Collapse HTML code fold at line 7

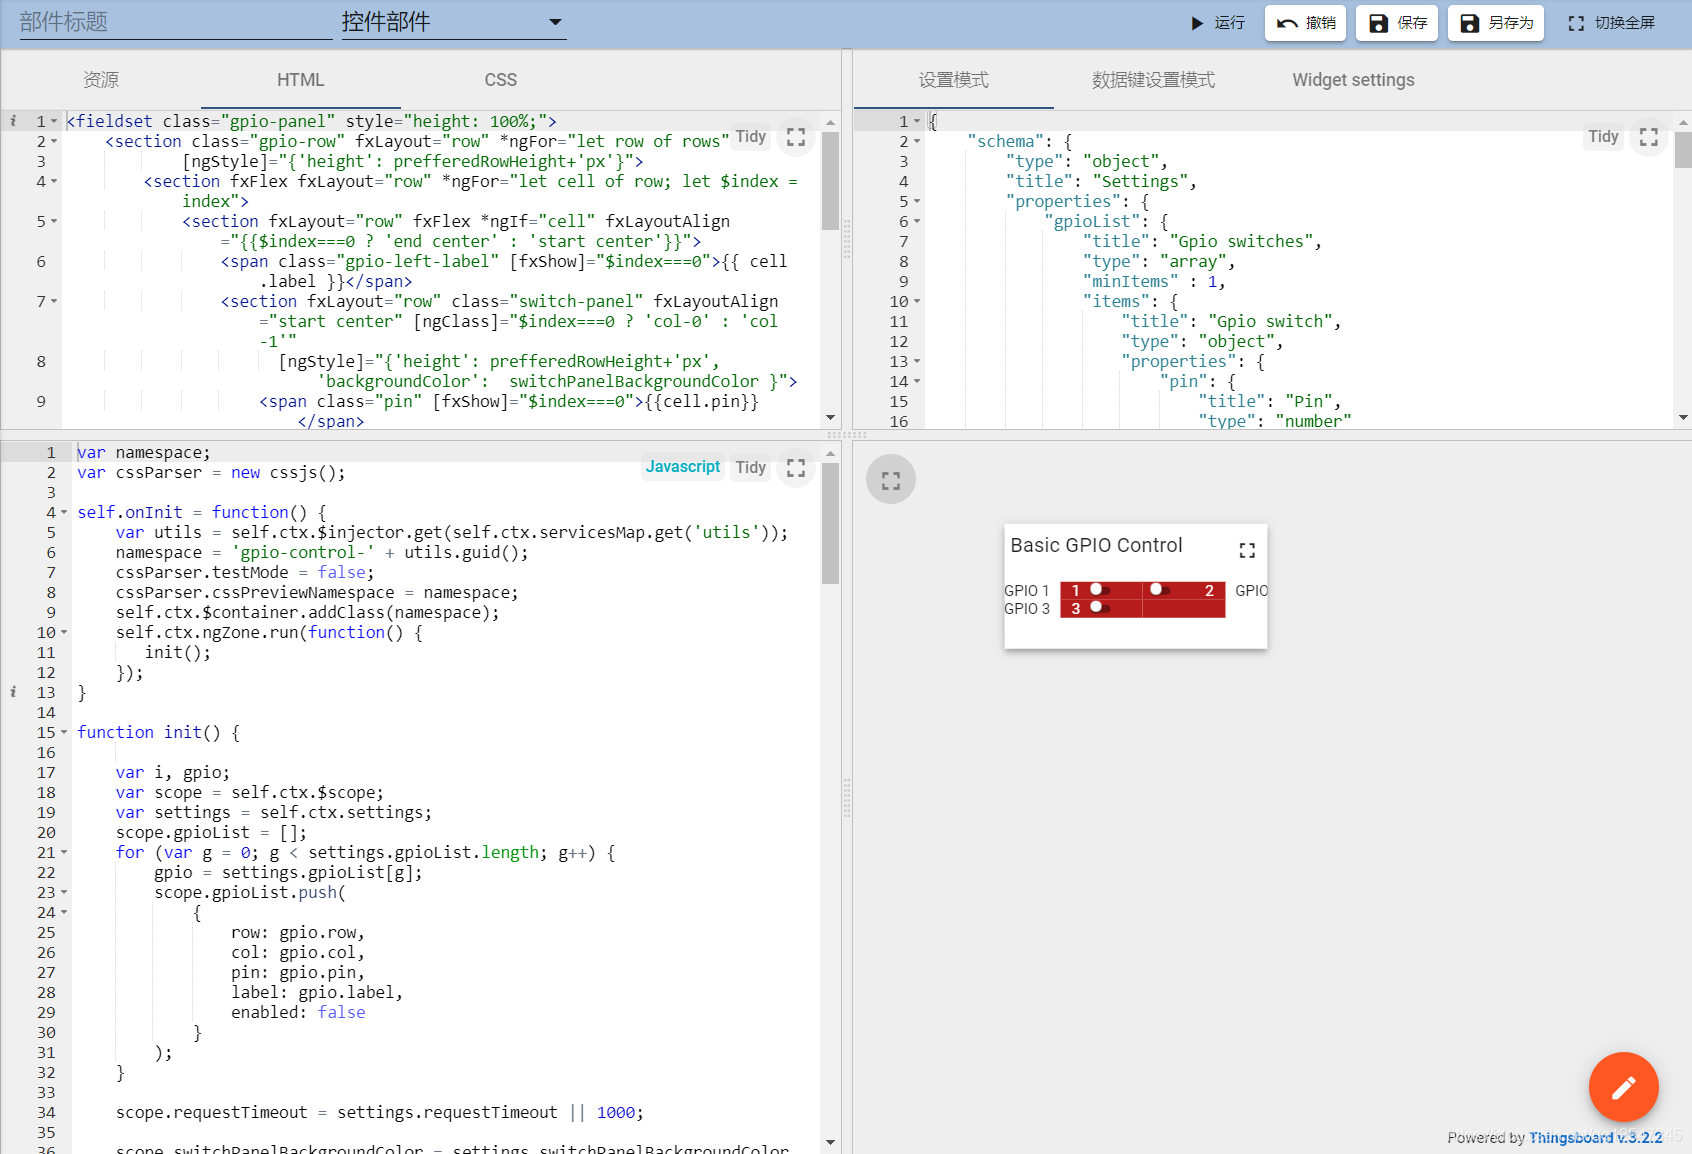(x=54, y=301)
